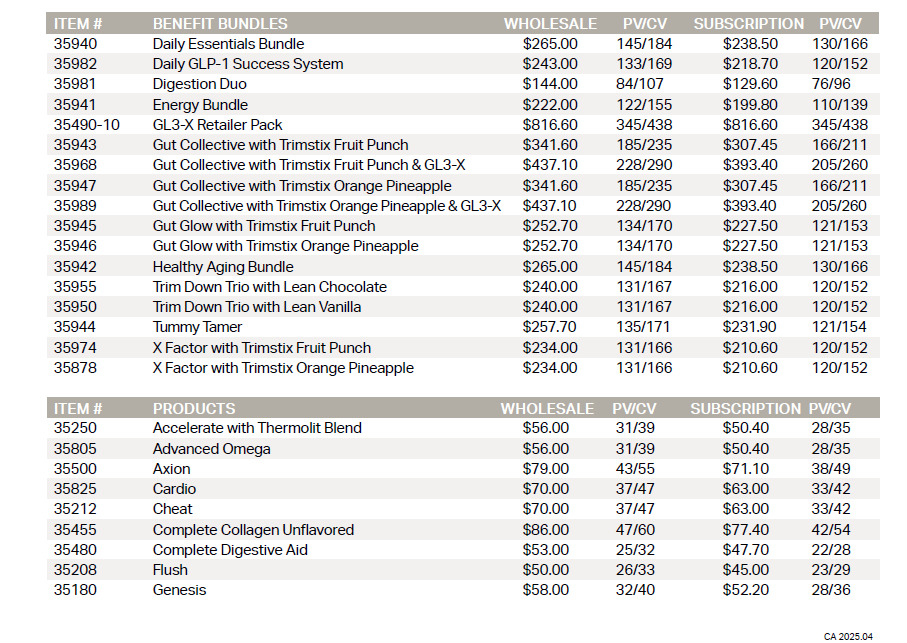Viewport: 907px width, 643px height.
Task: Click Gut Glow with Trimstix Fruit Punch
Action: [264, 226]
